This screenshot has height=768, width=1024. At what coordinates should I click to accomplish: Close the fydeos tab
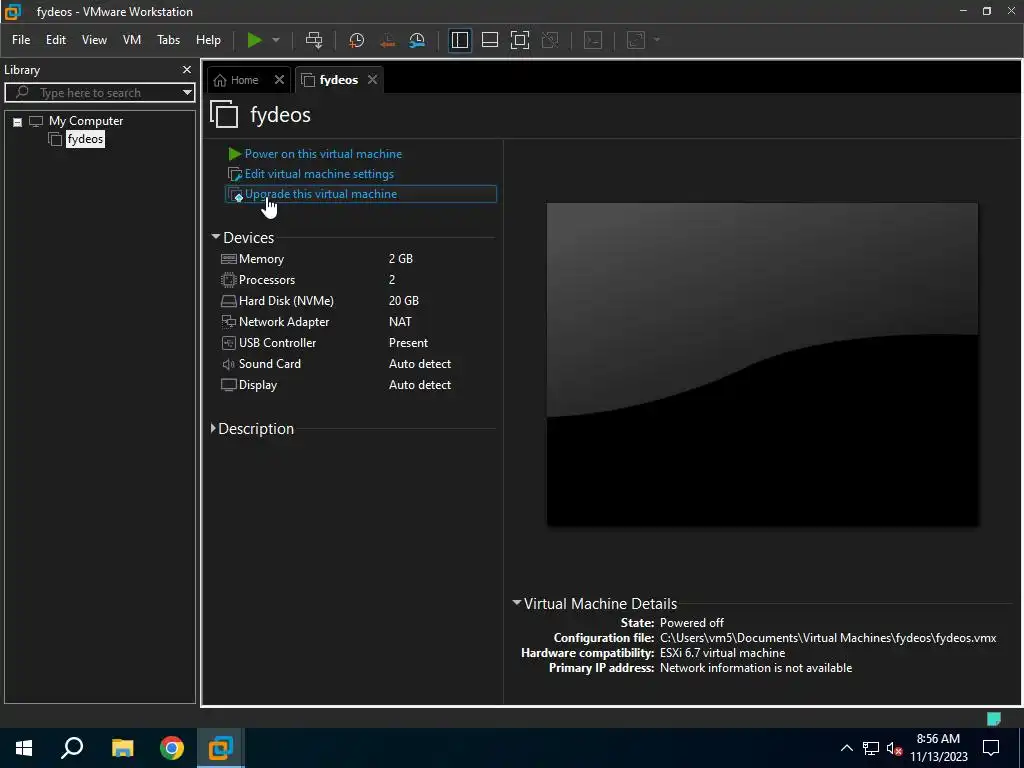click(x=372, y=80)
